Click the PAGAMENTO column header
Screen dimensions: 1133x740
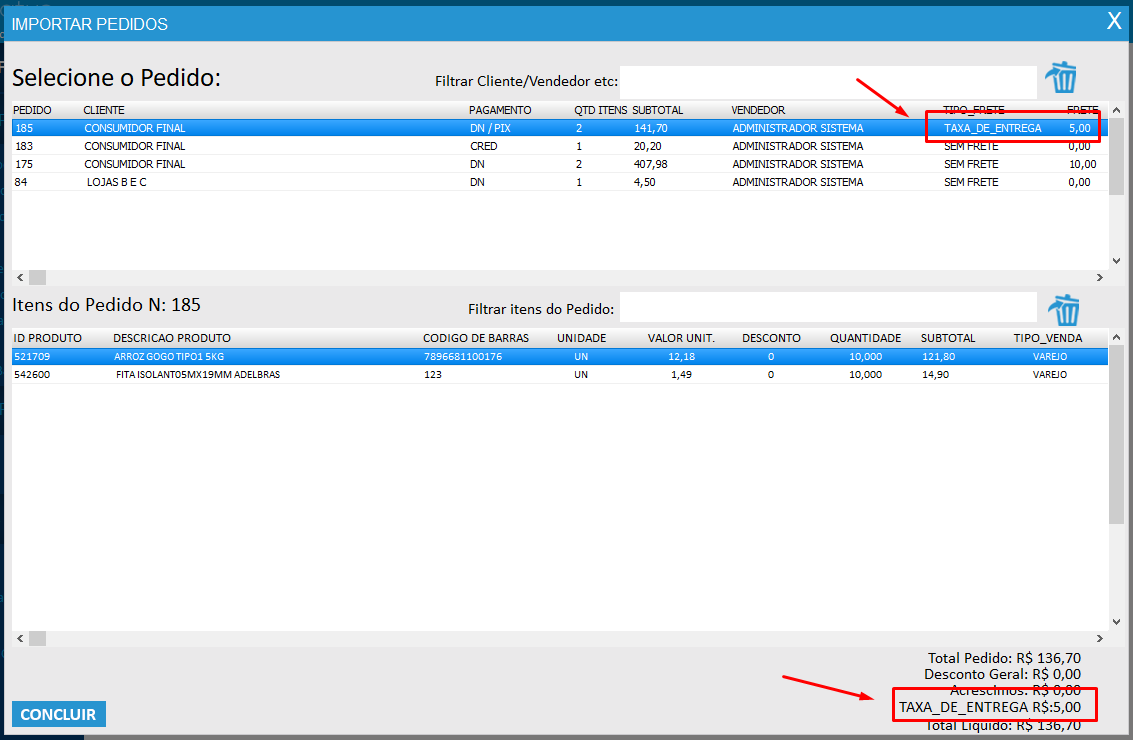coord(500,110)
